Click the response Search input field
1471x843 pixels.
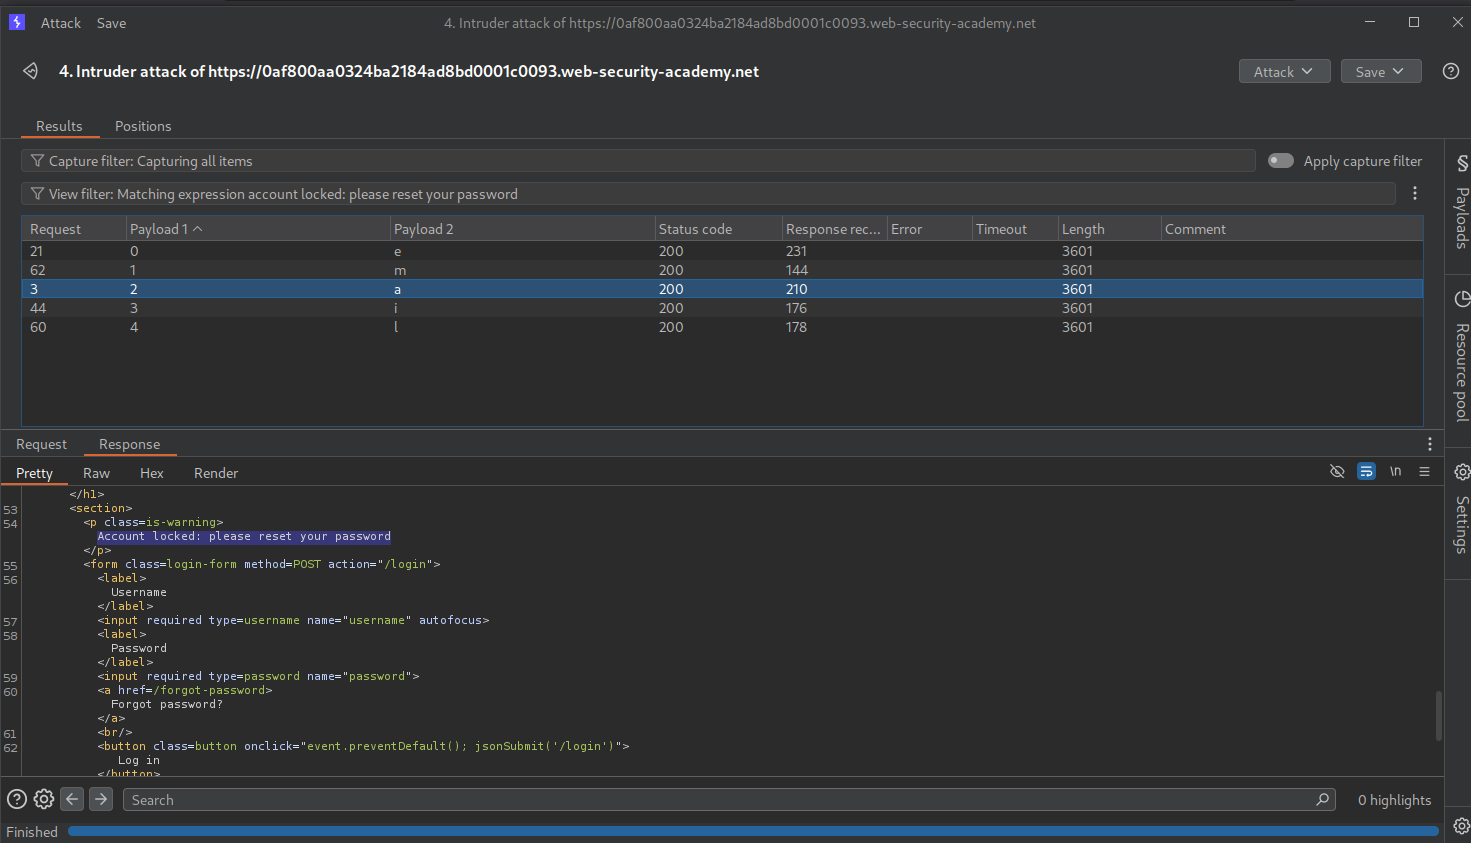[x=720, y=800]
